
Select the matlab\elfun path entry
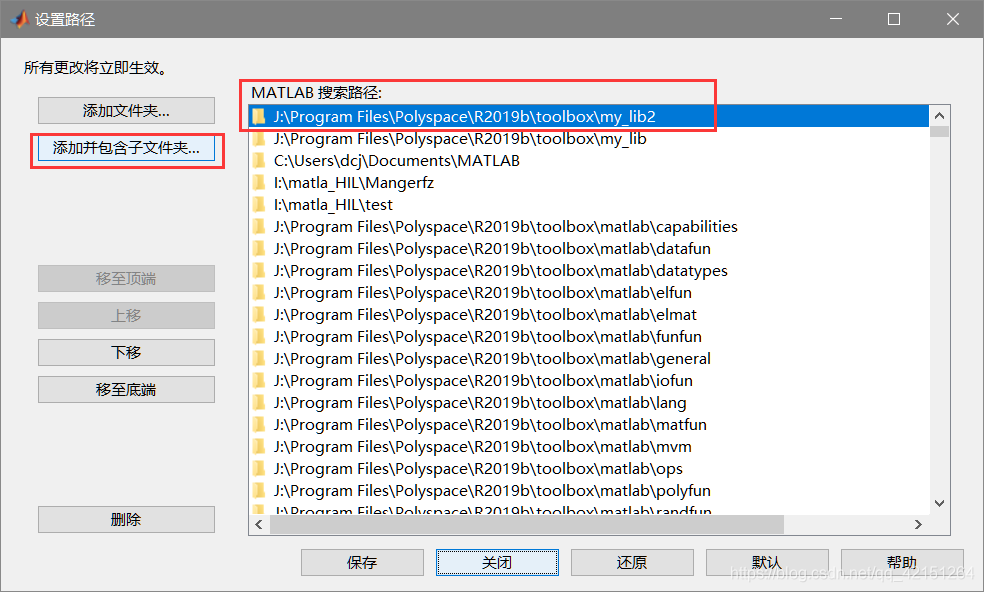point(589,293)
